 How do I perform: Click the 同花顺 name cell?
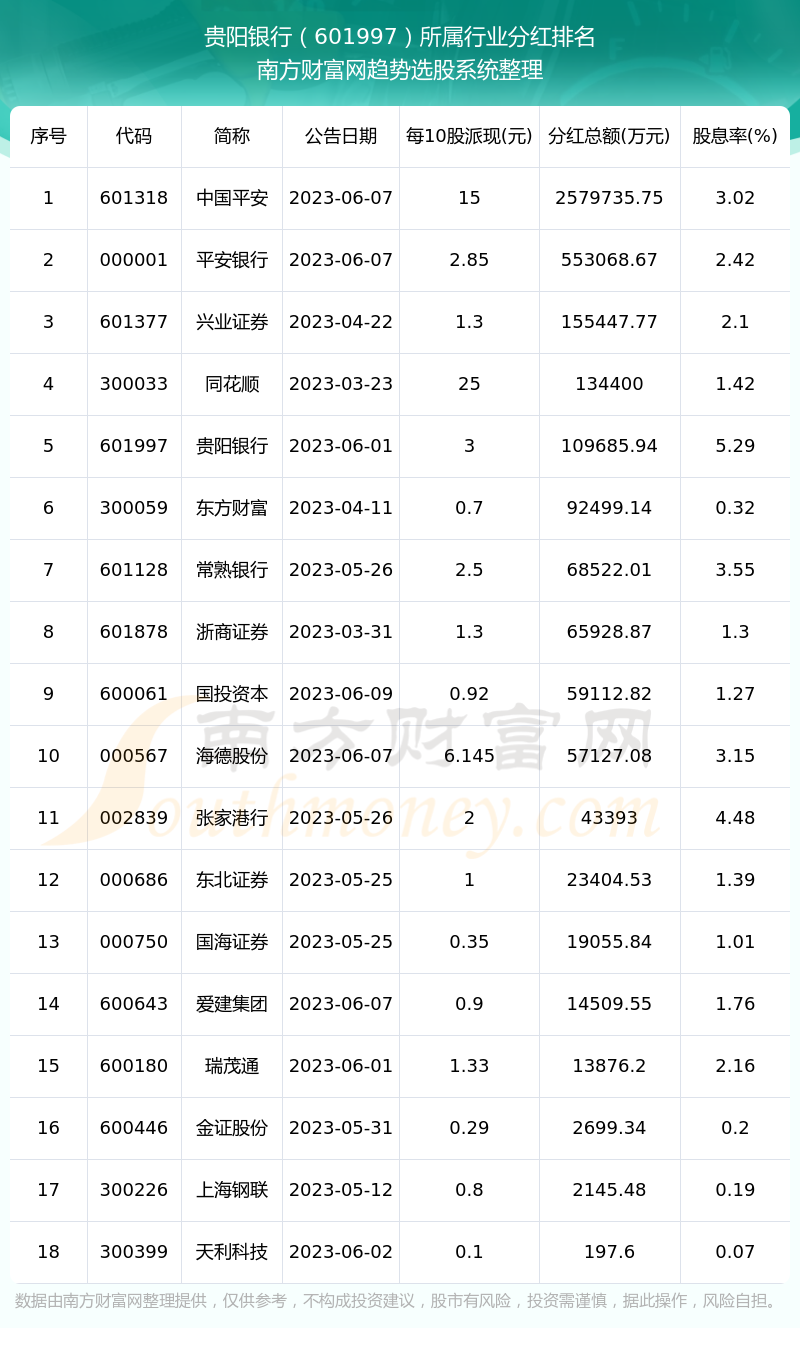tap(232, 384)
